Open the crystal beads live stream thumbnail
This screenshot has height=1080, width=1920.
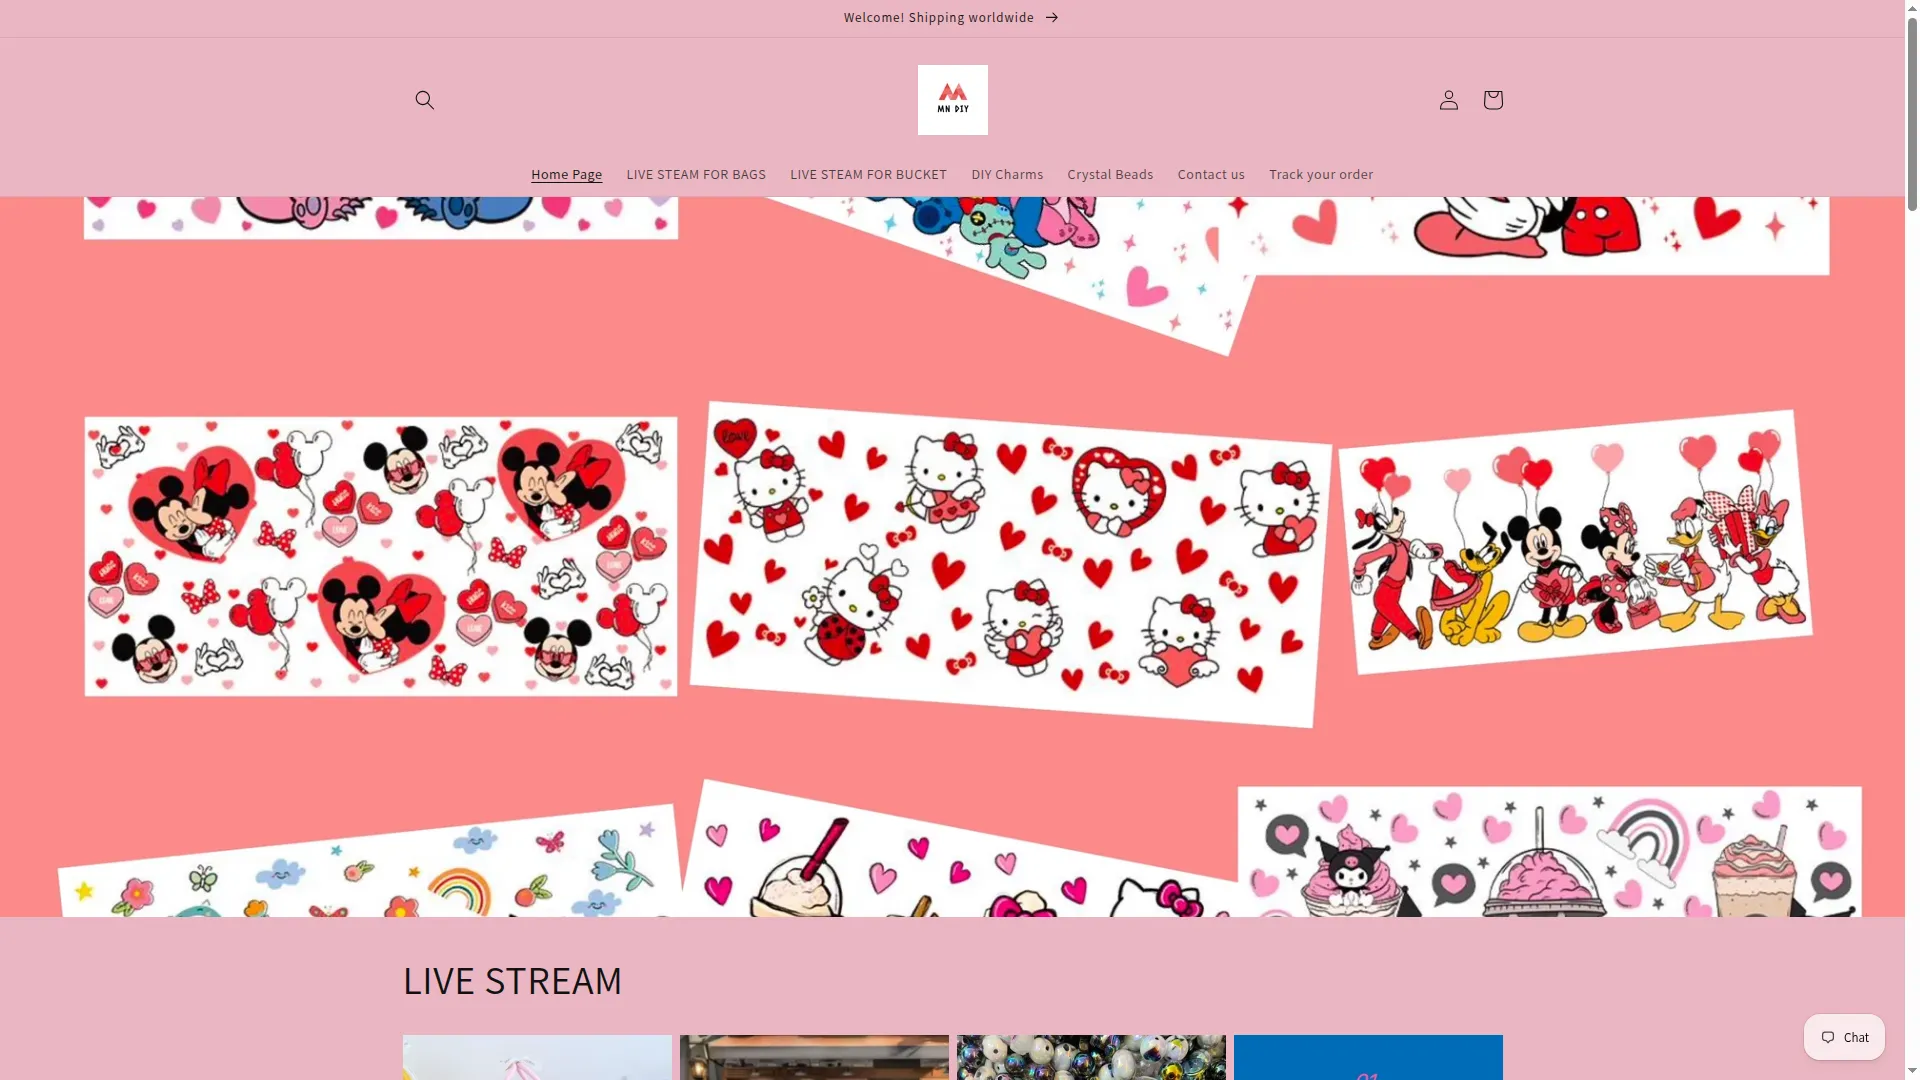(1091, 1057)
